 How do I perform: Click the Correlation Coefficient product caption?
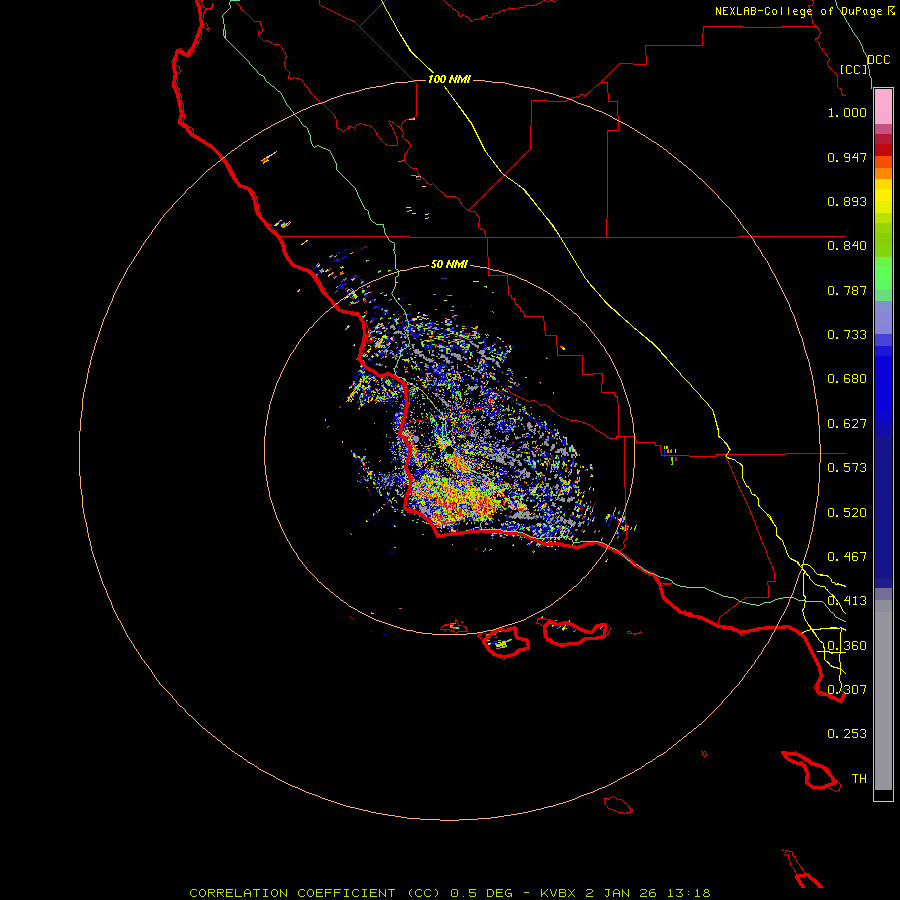point(449,893)
